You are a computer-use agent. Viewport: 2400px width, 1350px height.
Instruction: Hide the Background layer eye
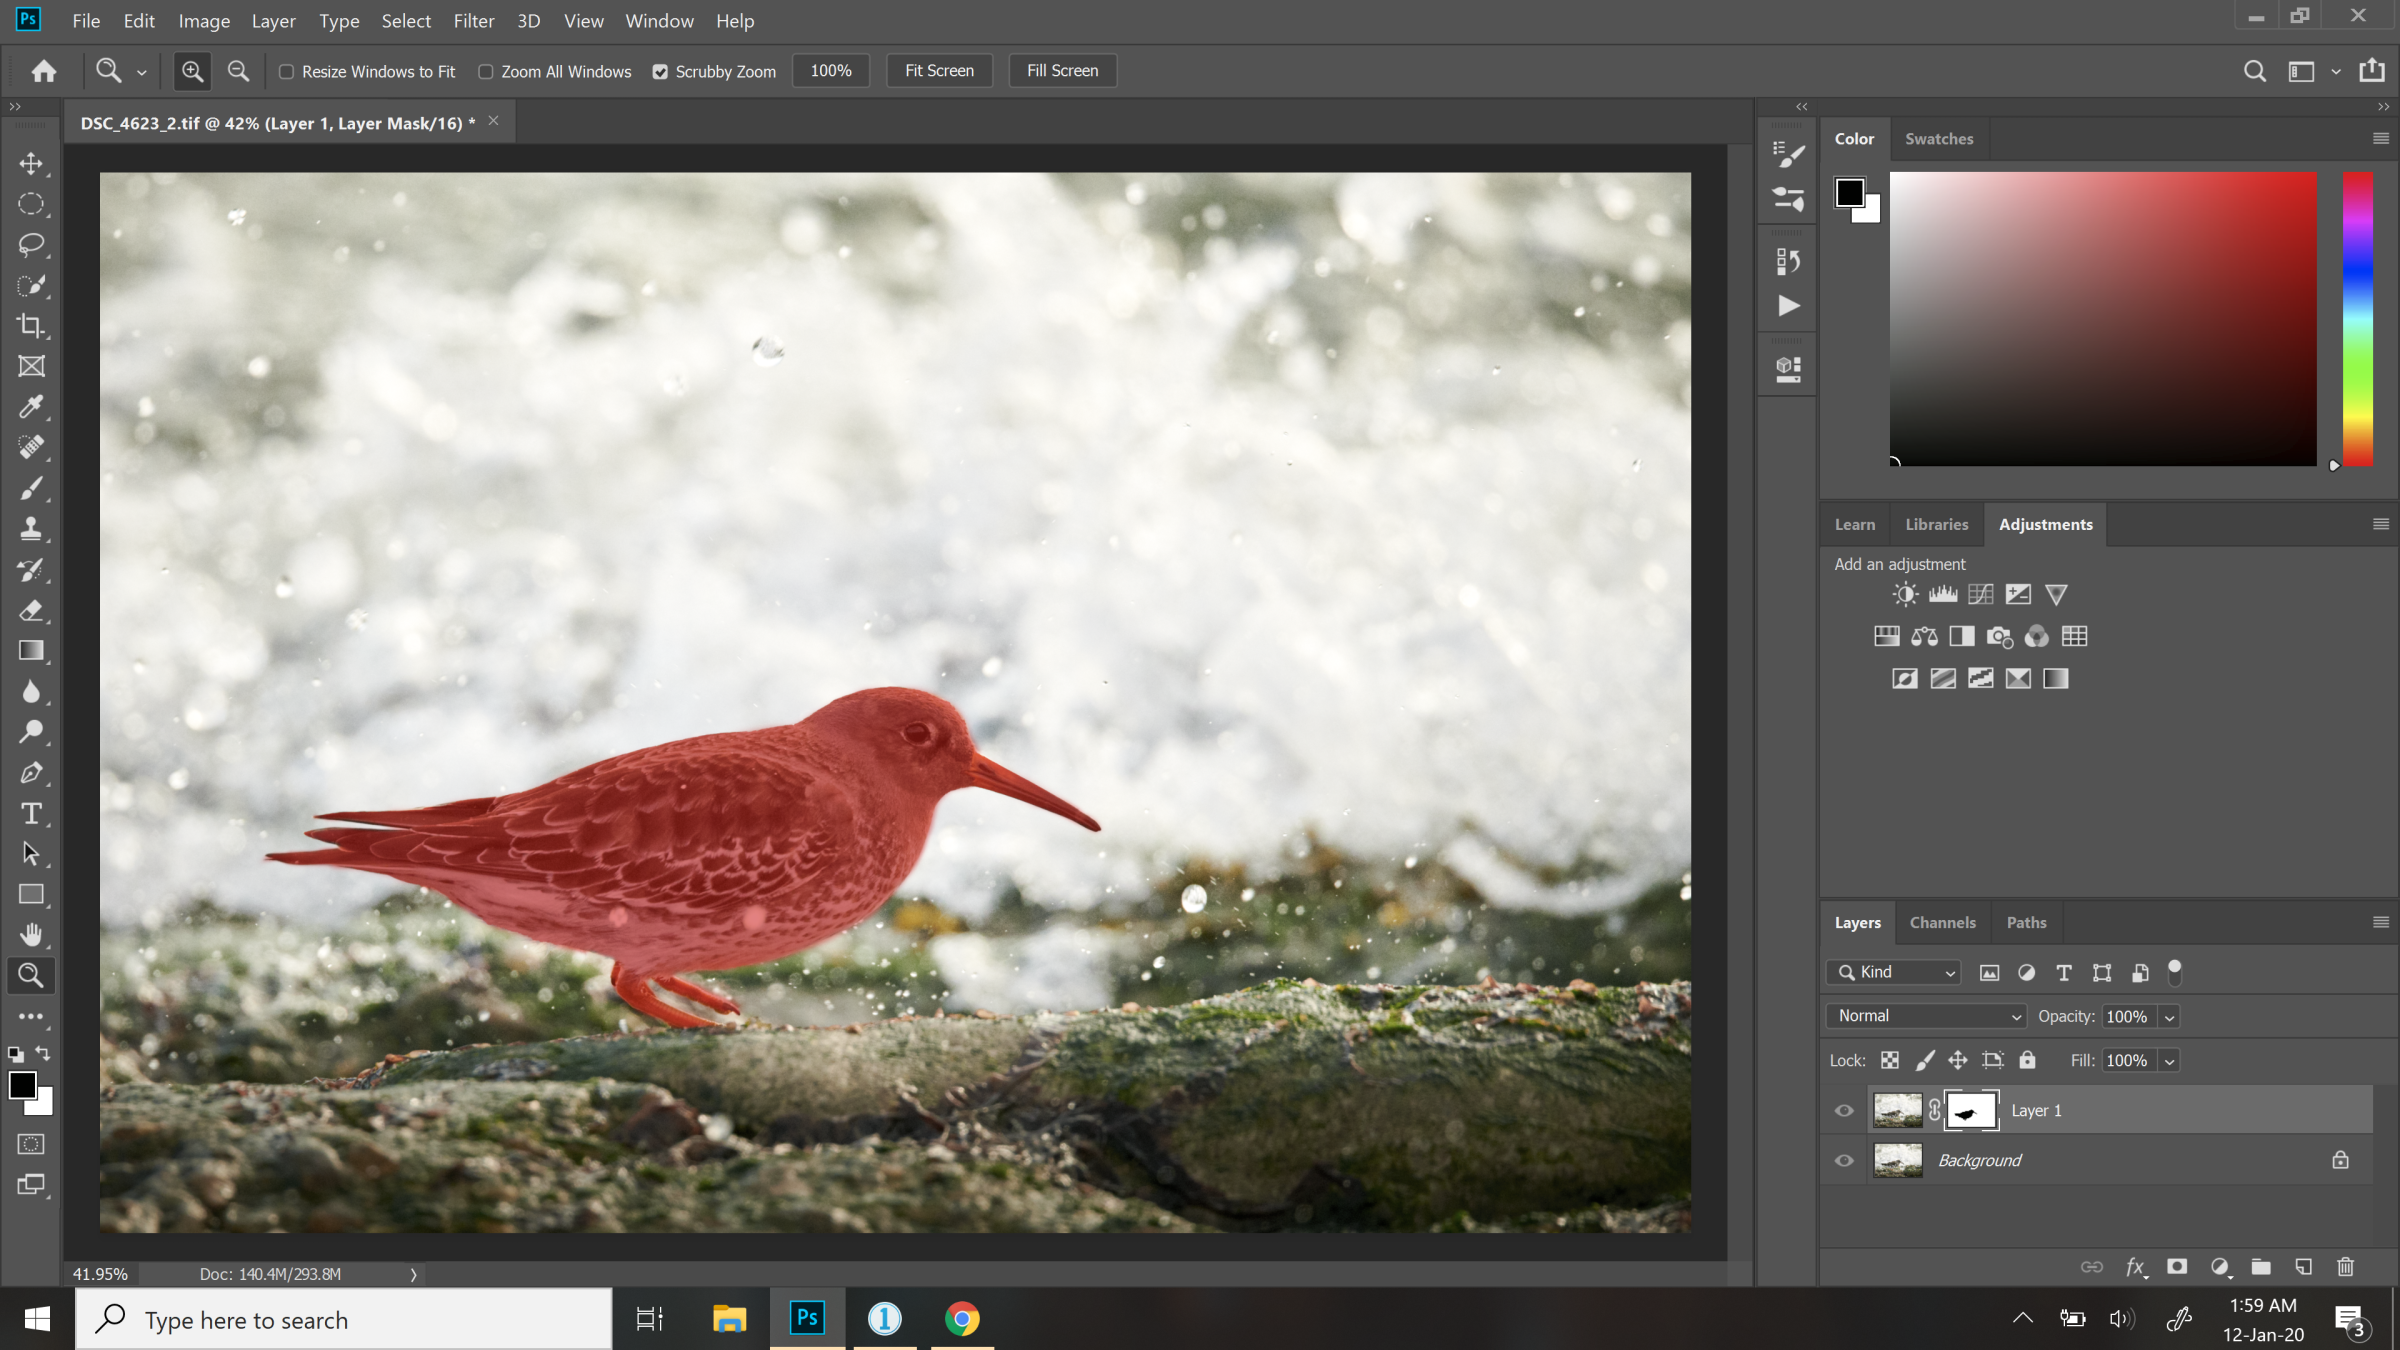pyautogui.click(x=1844, y=1161)
